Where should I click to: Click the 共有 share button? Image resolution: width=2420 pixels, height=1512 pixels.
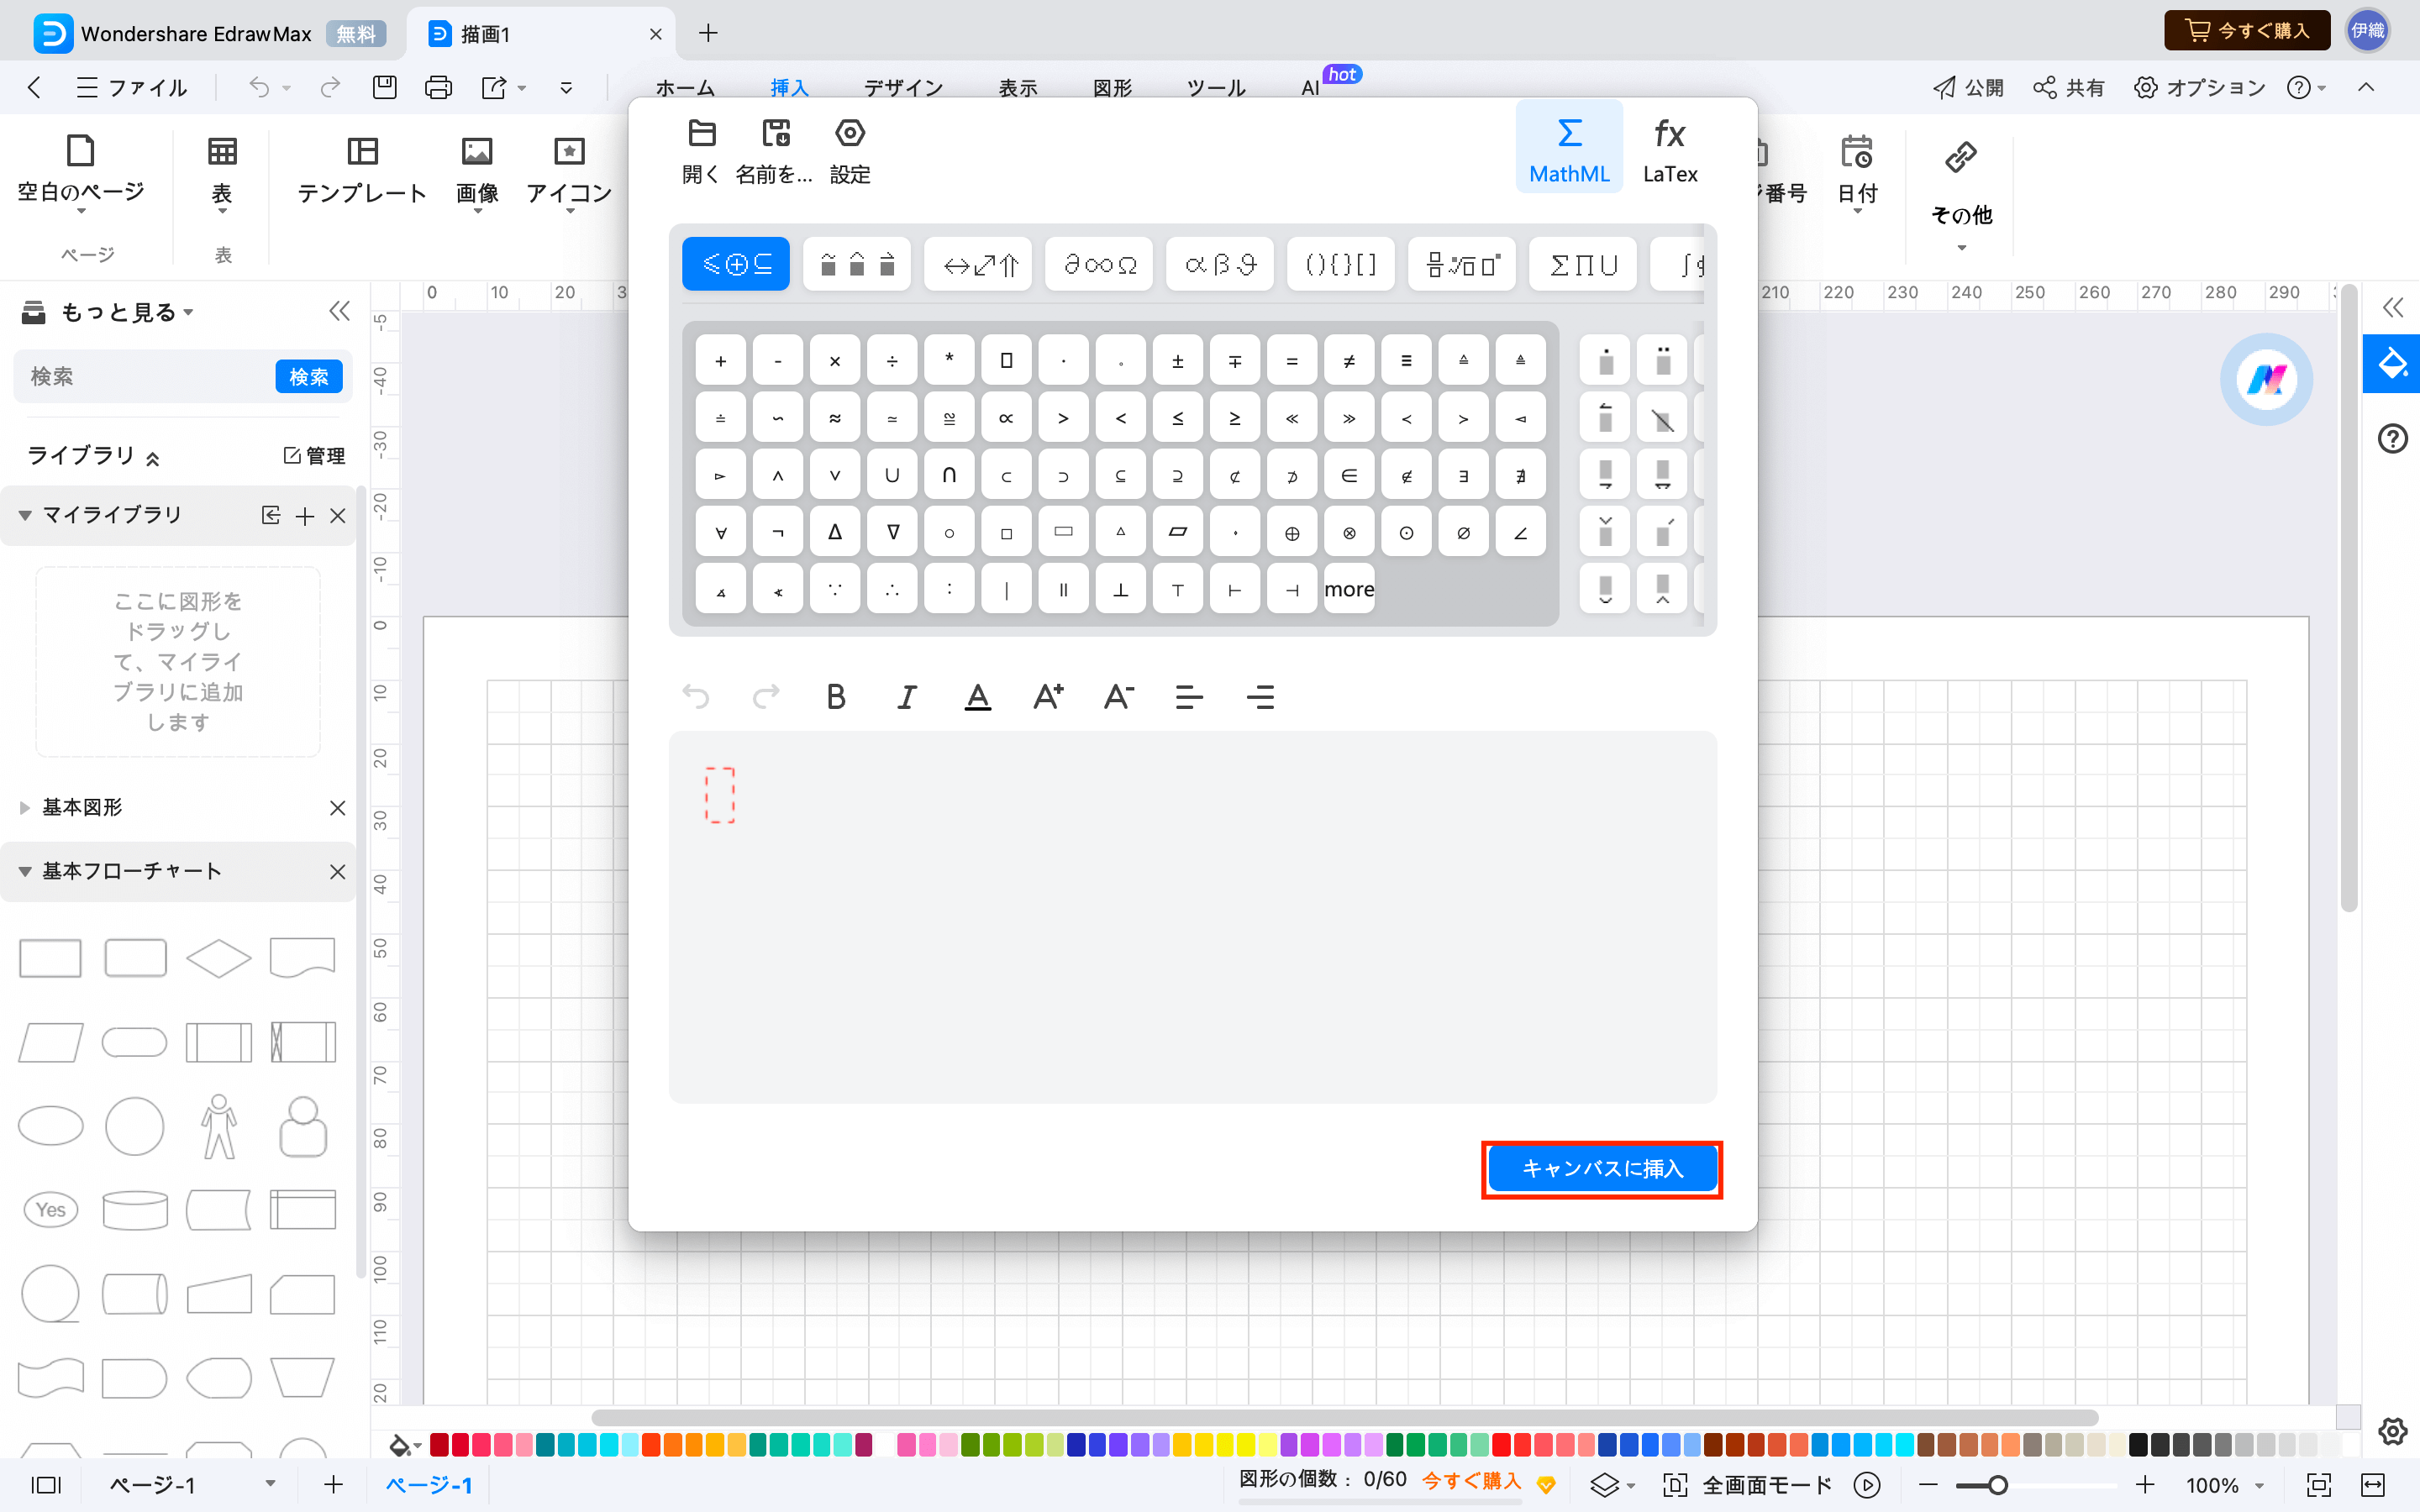(2068, 88)
